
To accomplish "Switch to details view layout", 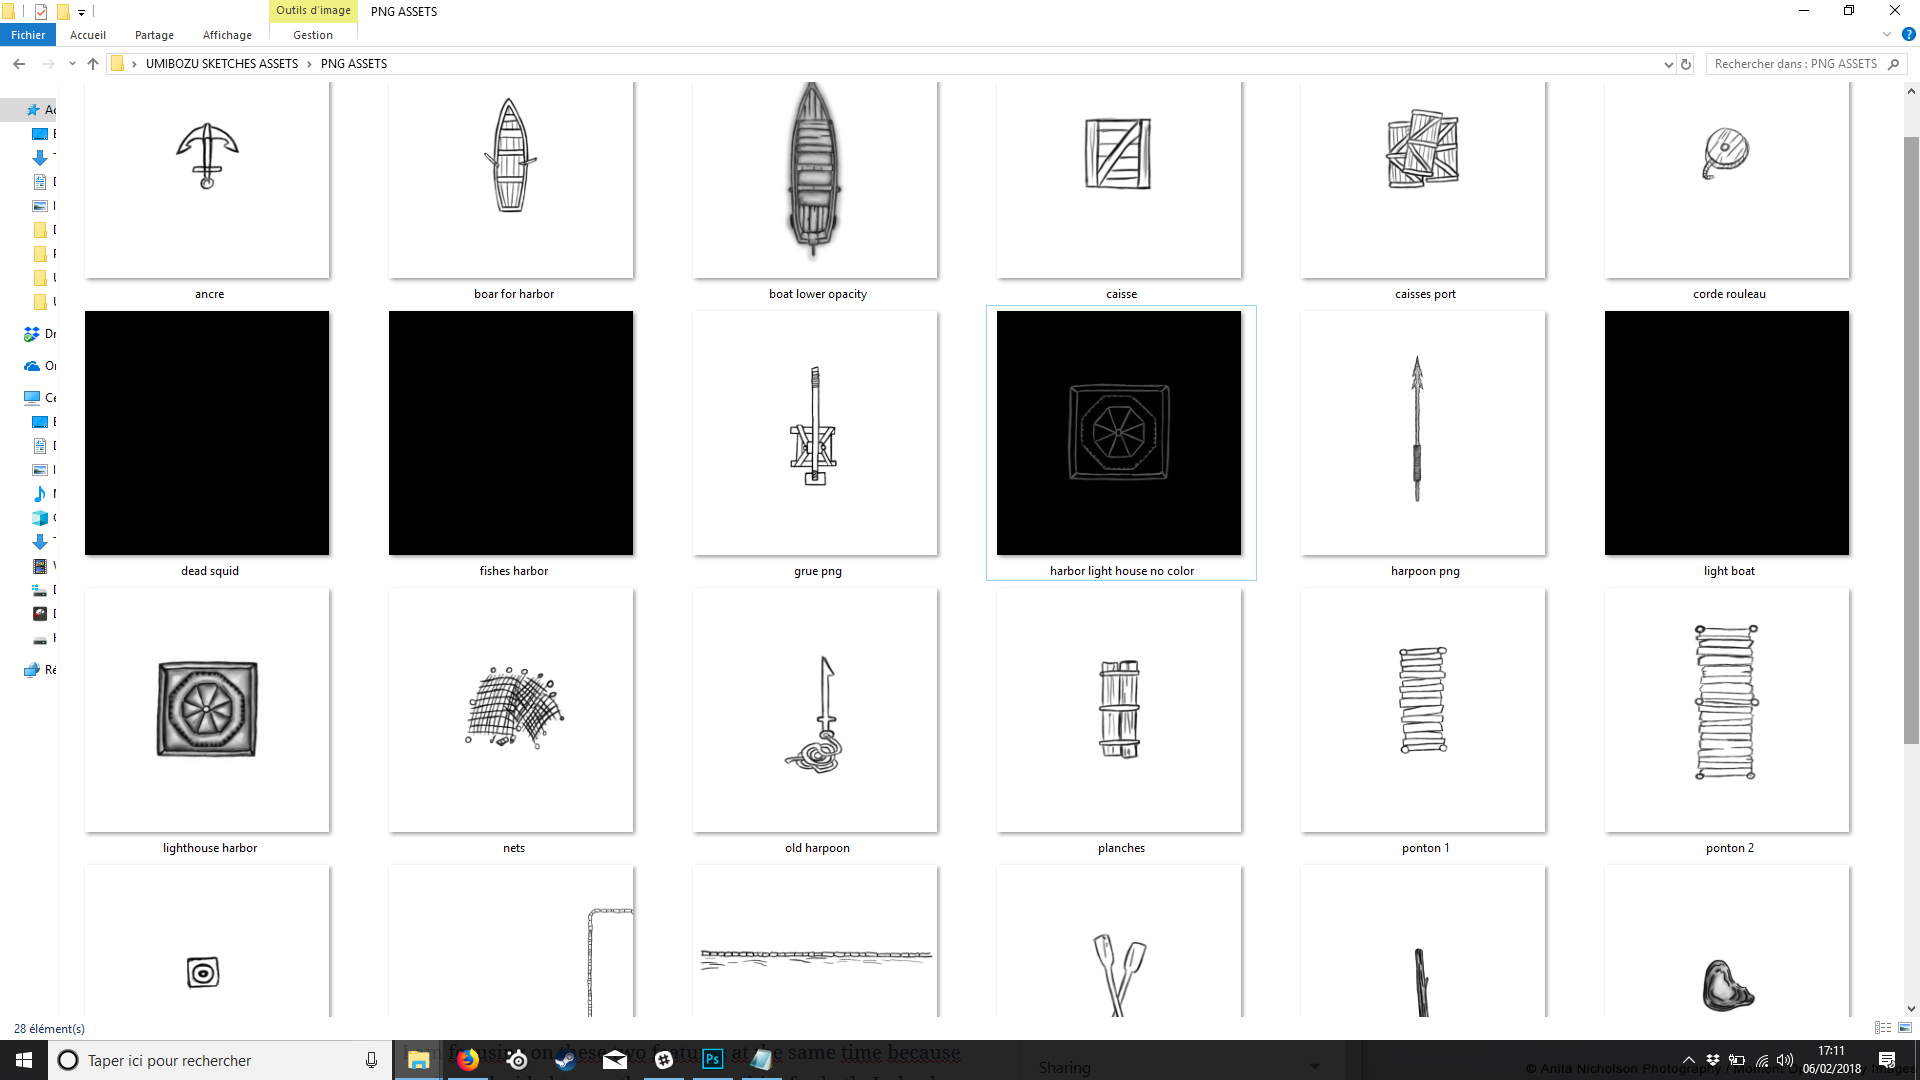I will [1883, 1028].
